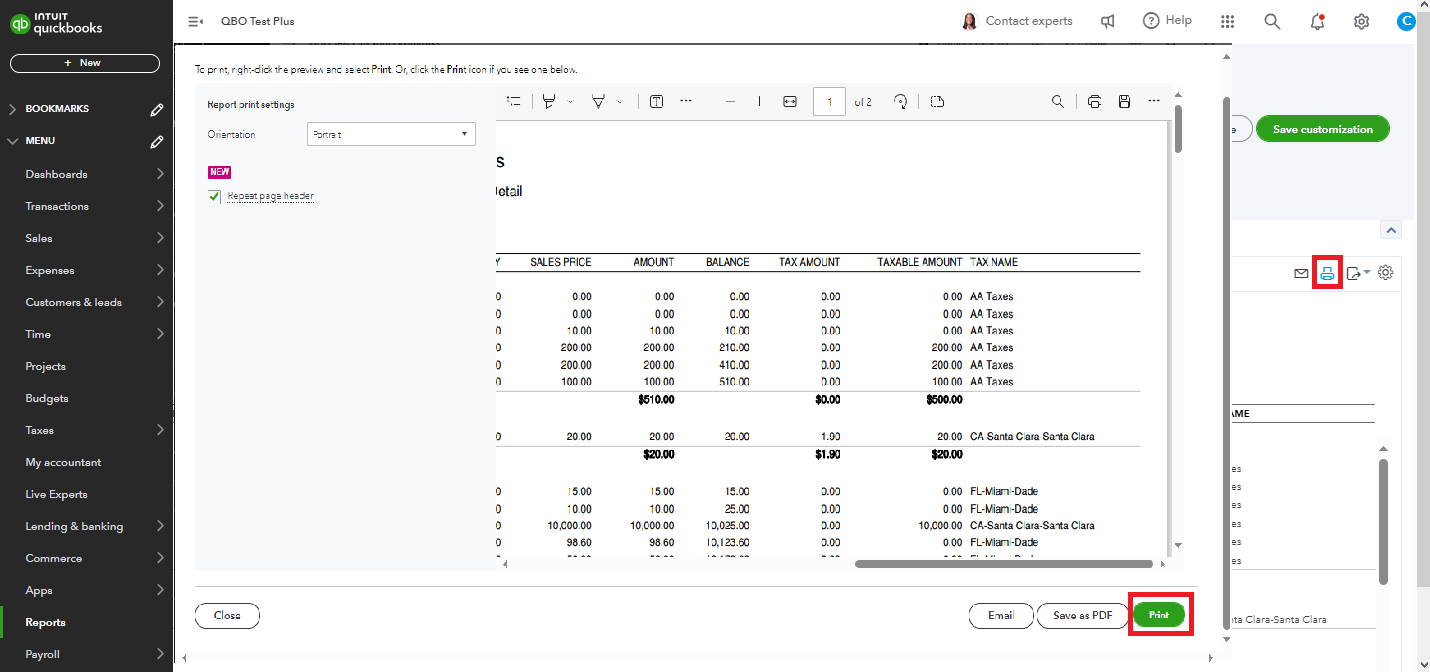Expand the Sales menu chevron

coord(160,238)
